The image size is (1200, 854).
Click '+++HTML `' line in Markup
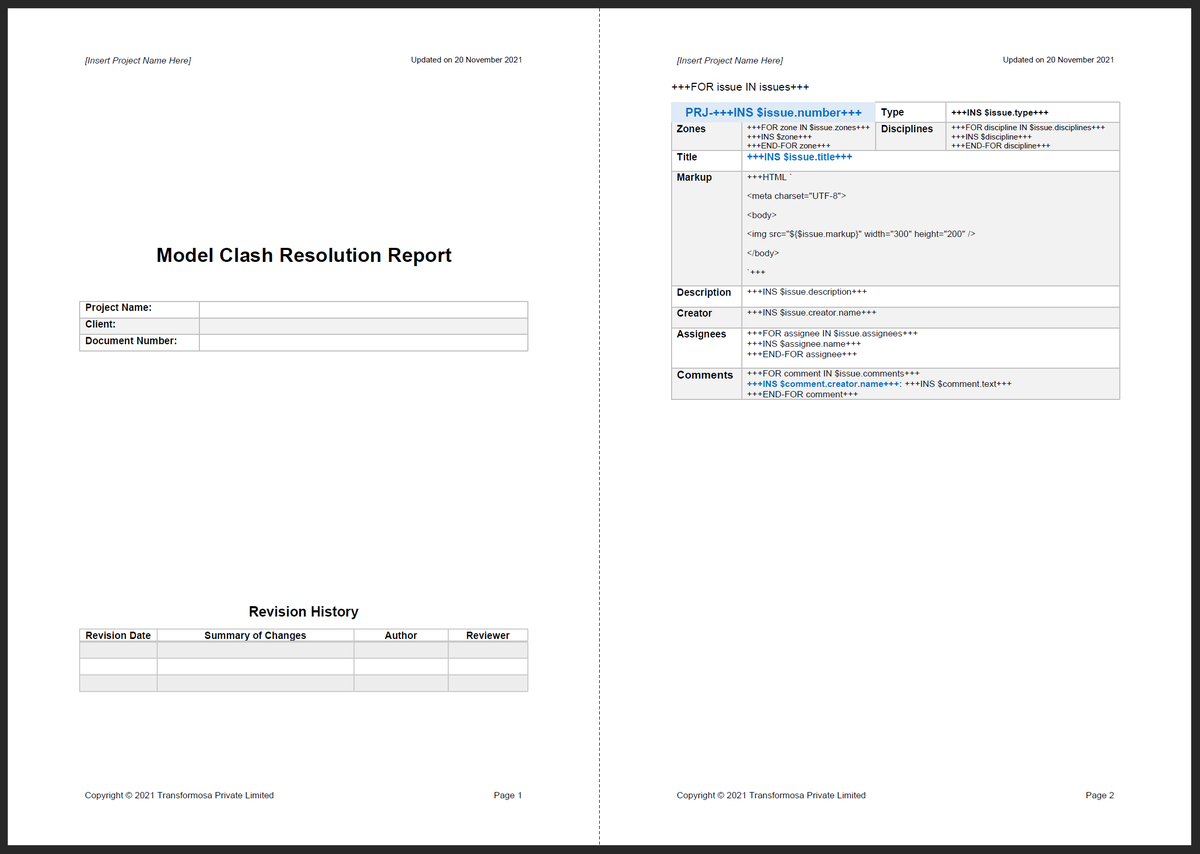click(x=769, y=177)
